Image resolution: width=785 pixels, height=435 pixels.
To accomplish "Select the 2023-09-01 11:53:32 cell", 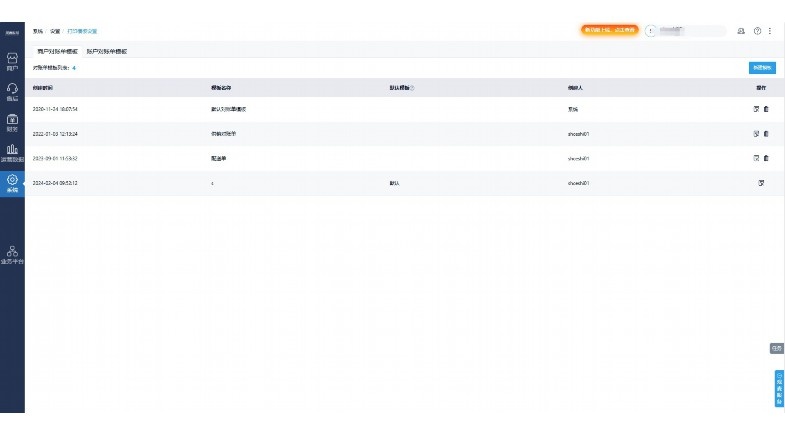I will (55, 159).
